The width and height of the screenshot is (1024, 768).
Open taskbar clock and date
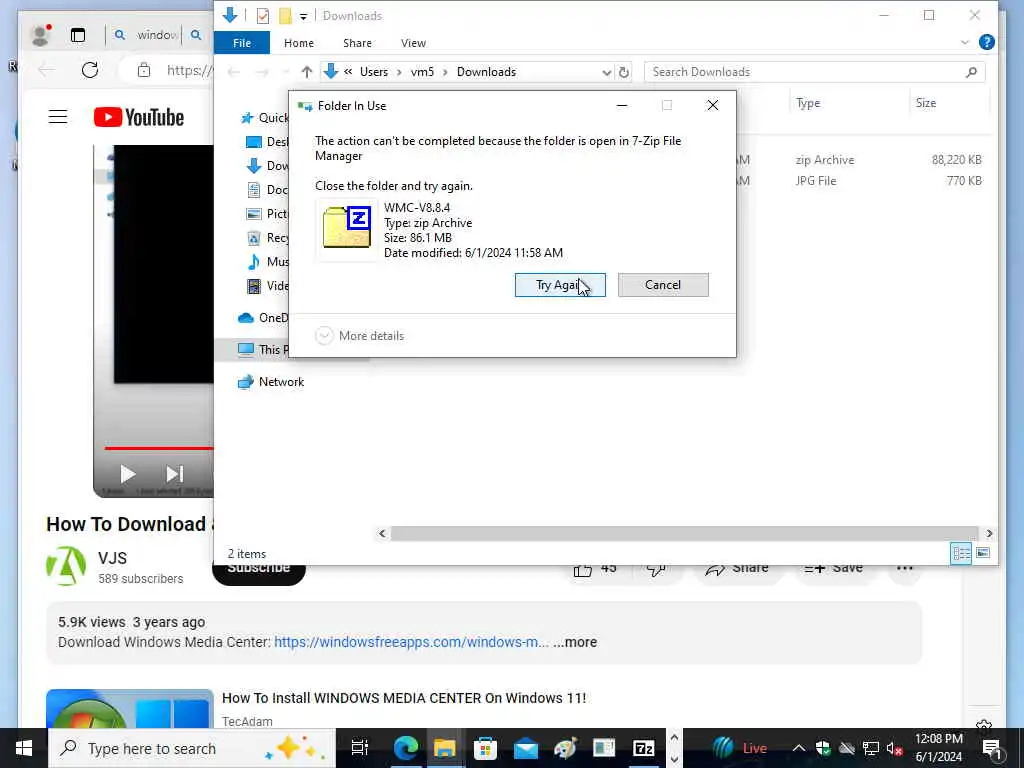pyautogui.click(x=938, y=748)
